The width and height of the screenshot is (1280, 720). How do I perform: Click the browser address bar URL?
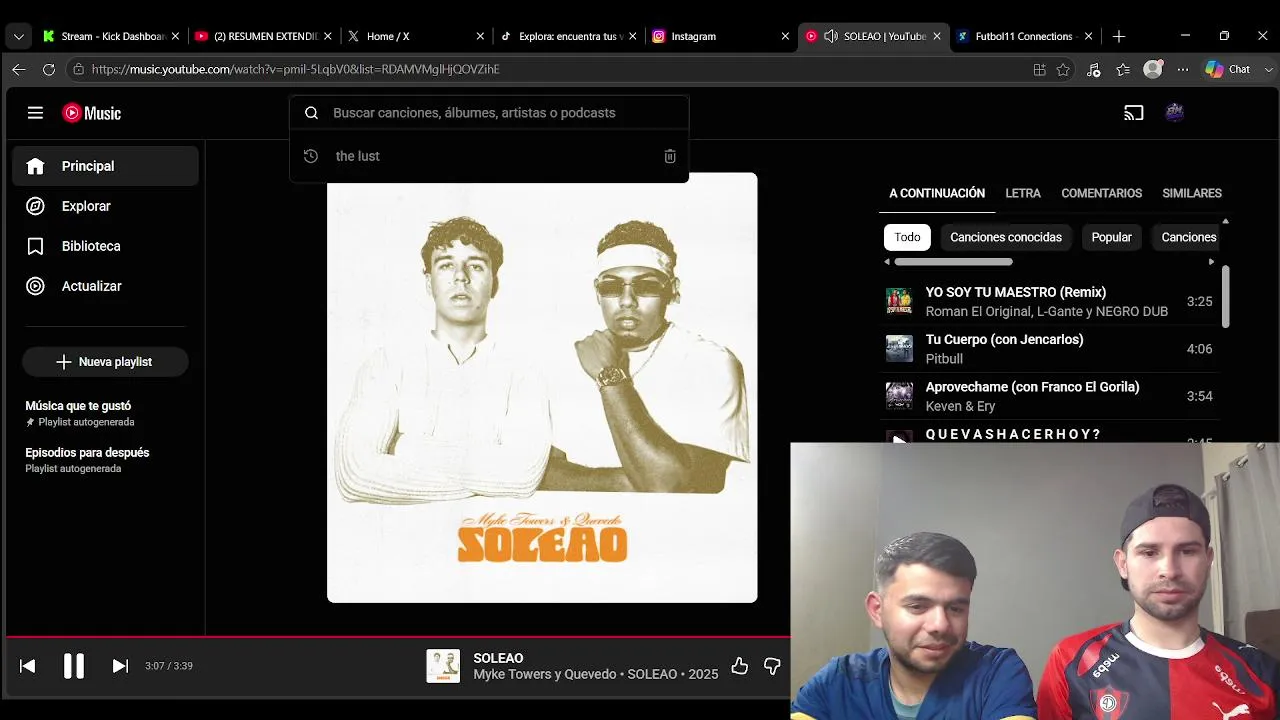(296, 69)
